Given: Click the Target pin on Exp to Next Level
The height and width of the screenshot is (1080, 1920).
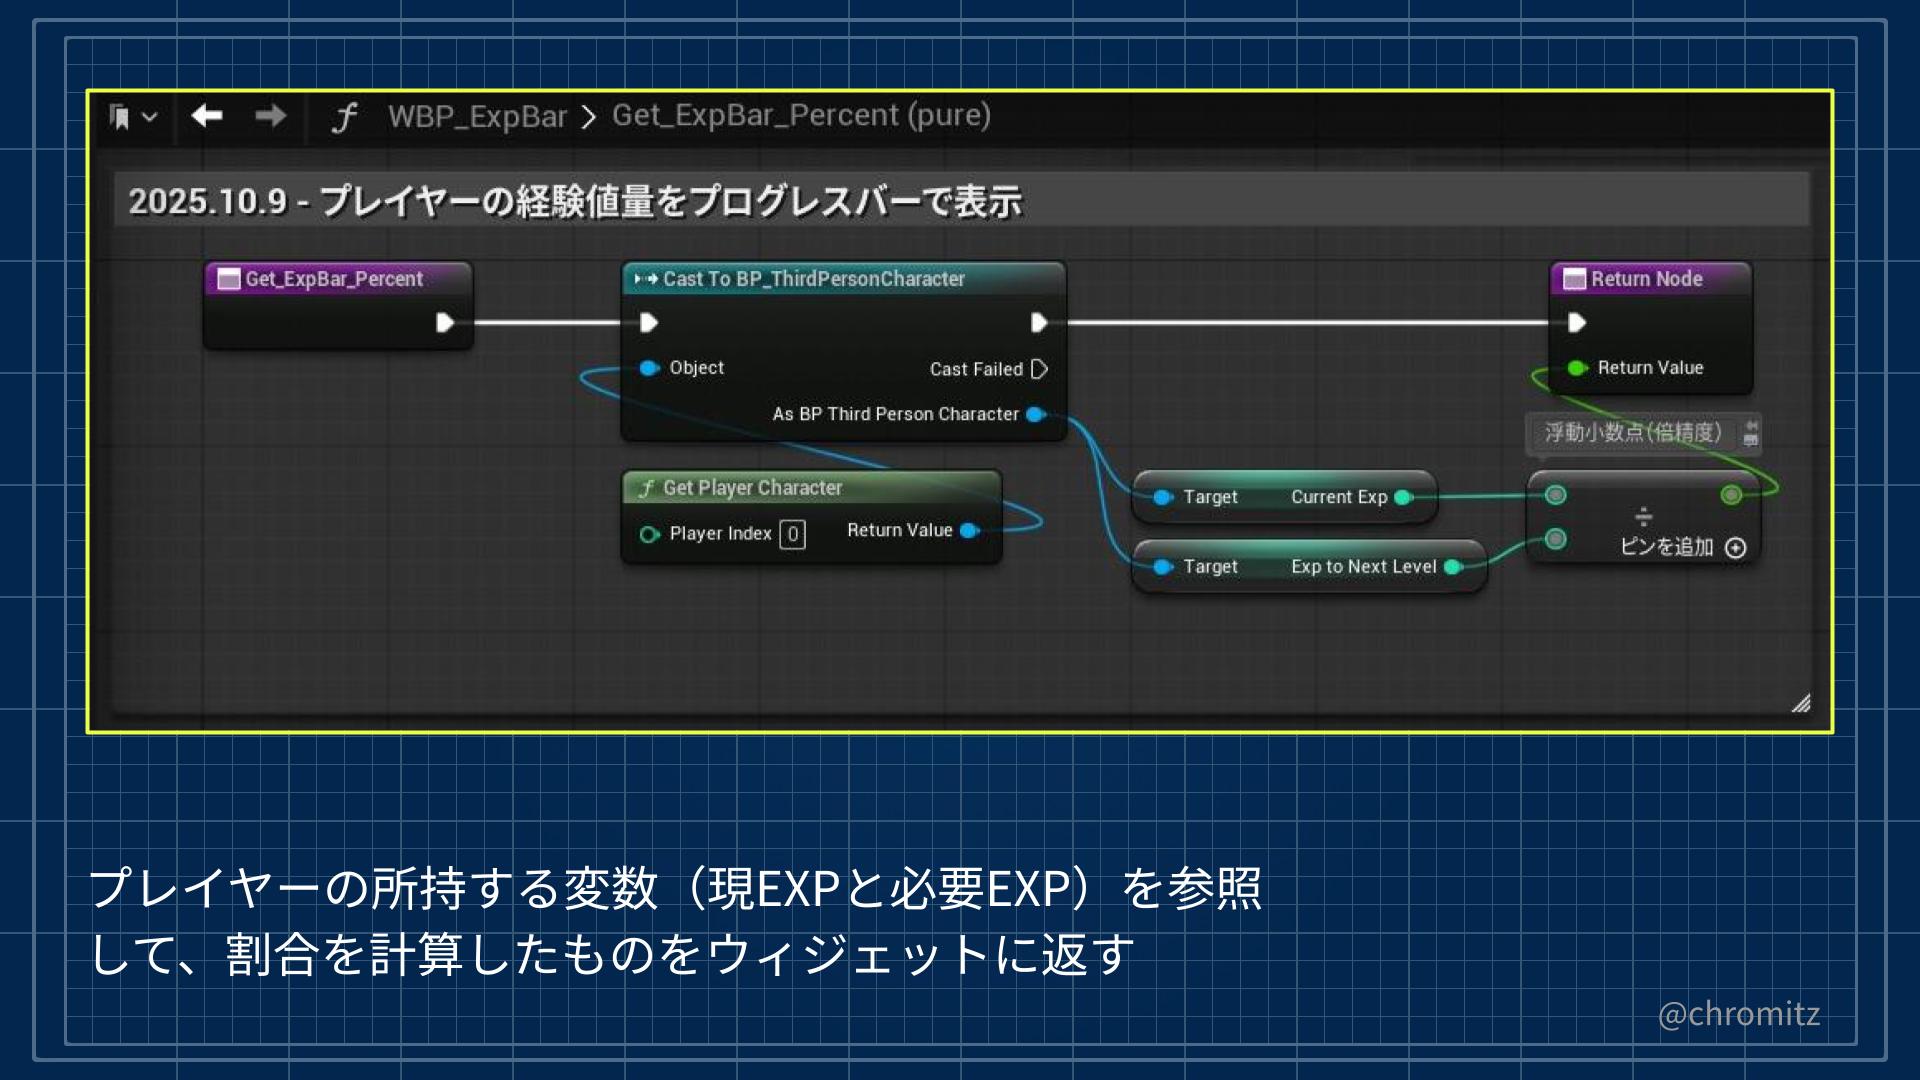Looking at the screenshot, I should coord(1163,567).
